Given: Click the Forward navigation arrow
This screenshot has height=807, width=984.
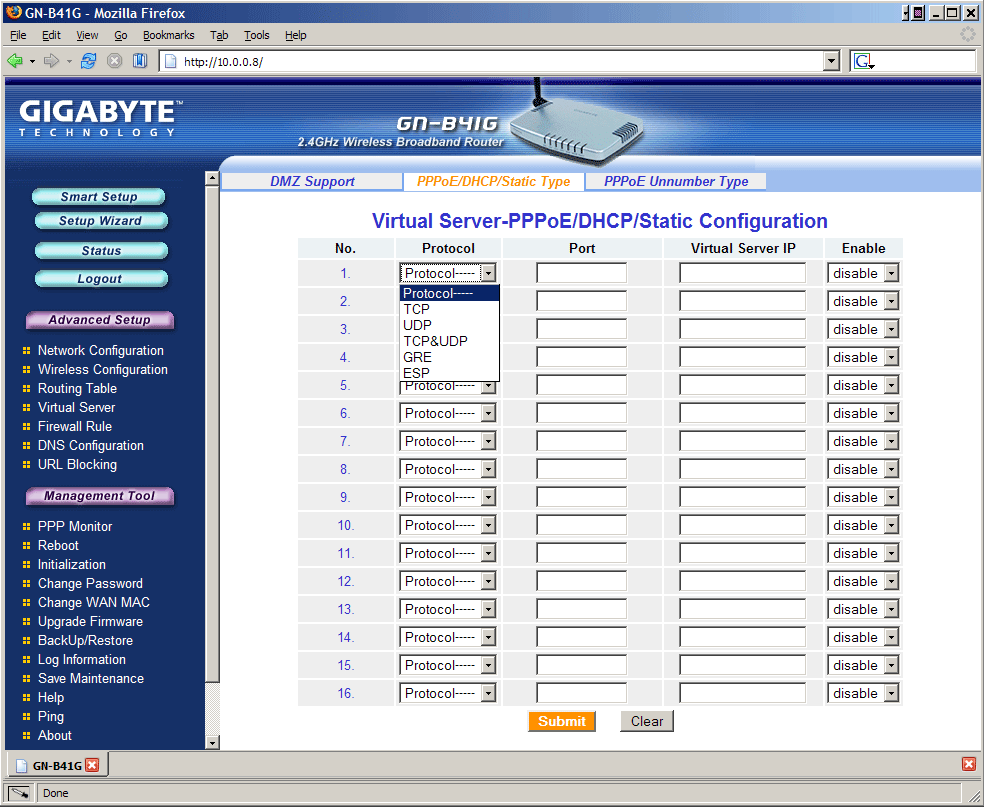Looking at the screenshot, I should 51,61.
